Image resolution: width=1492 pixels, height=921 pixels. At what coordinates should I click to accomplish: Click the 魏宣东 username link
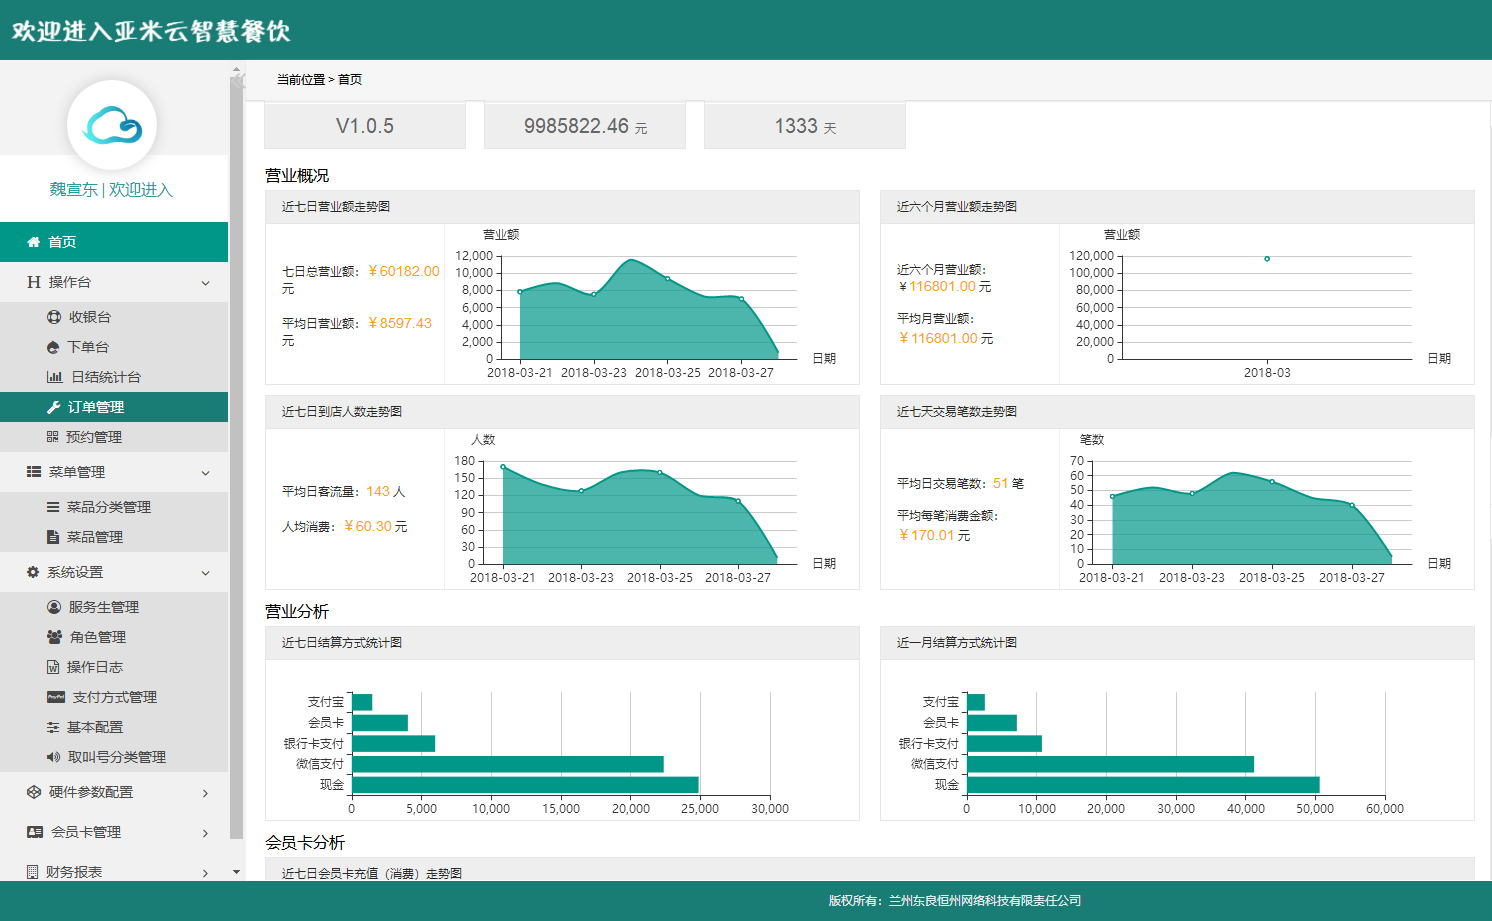(x=74, y=190)
